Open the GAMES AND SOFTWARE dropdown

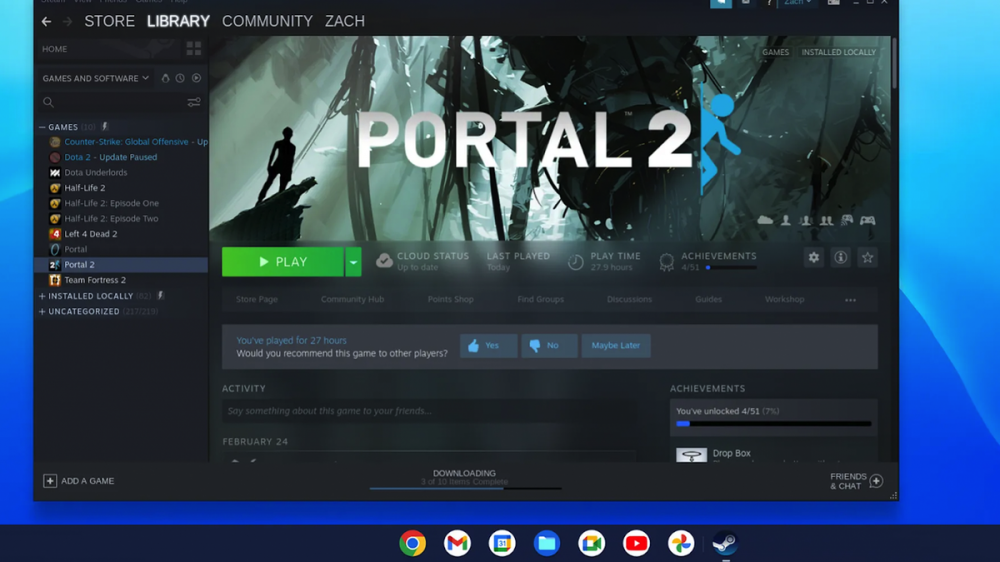pyautogui.click(x=96, y=78)
